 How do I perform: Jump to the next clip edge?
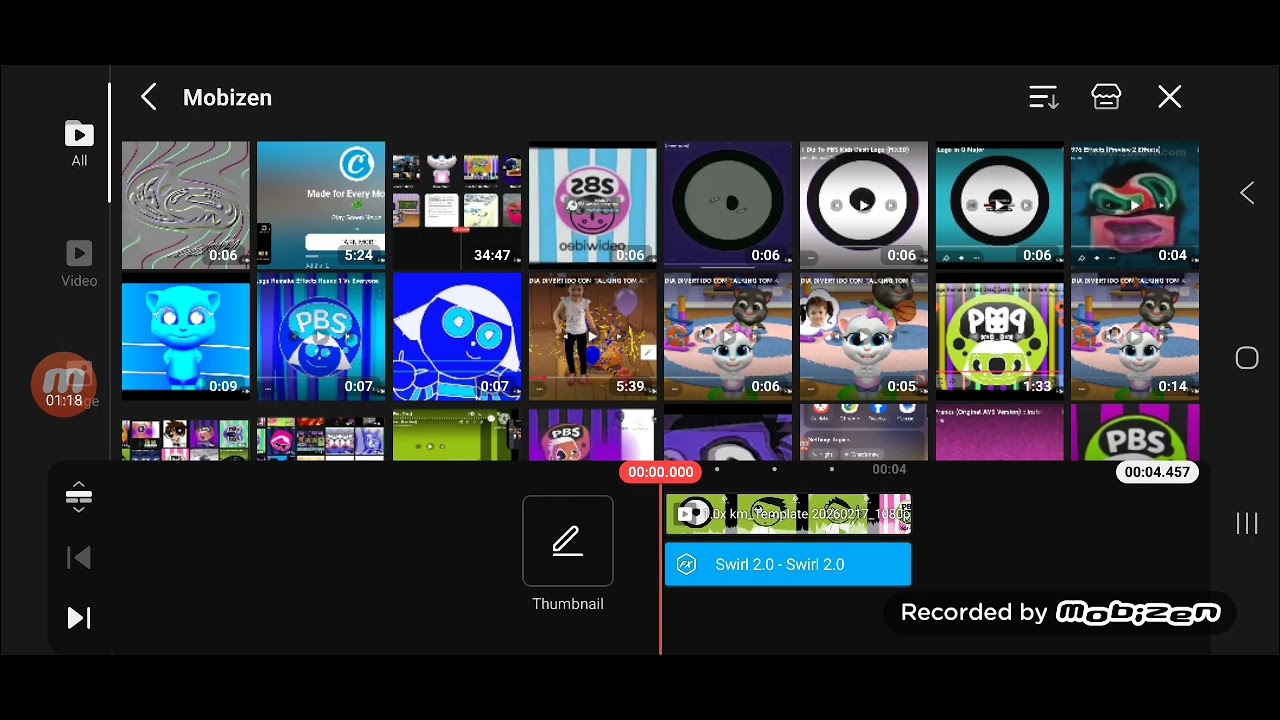79,618
